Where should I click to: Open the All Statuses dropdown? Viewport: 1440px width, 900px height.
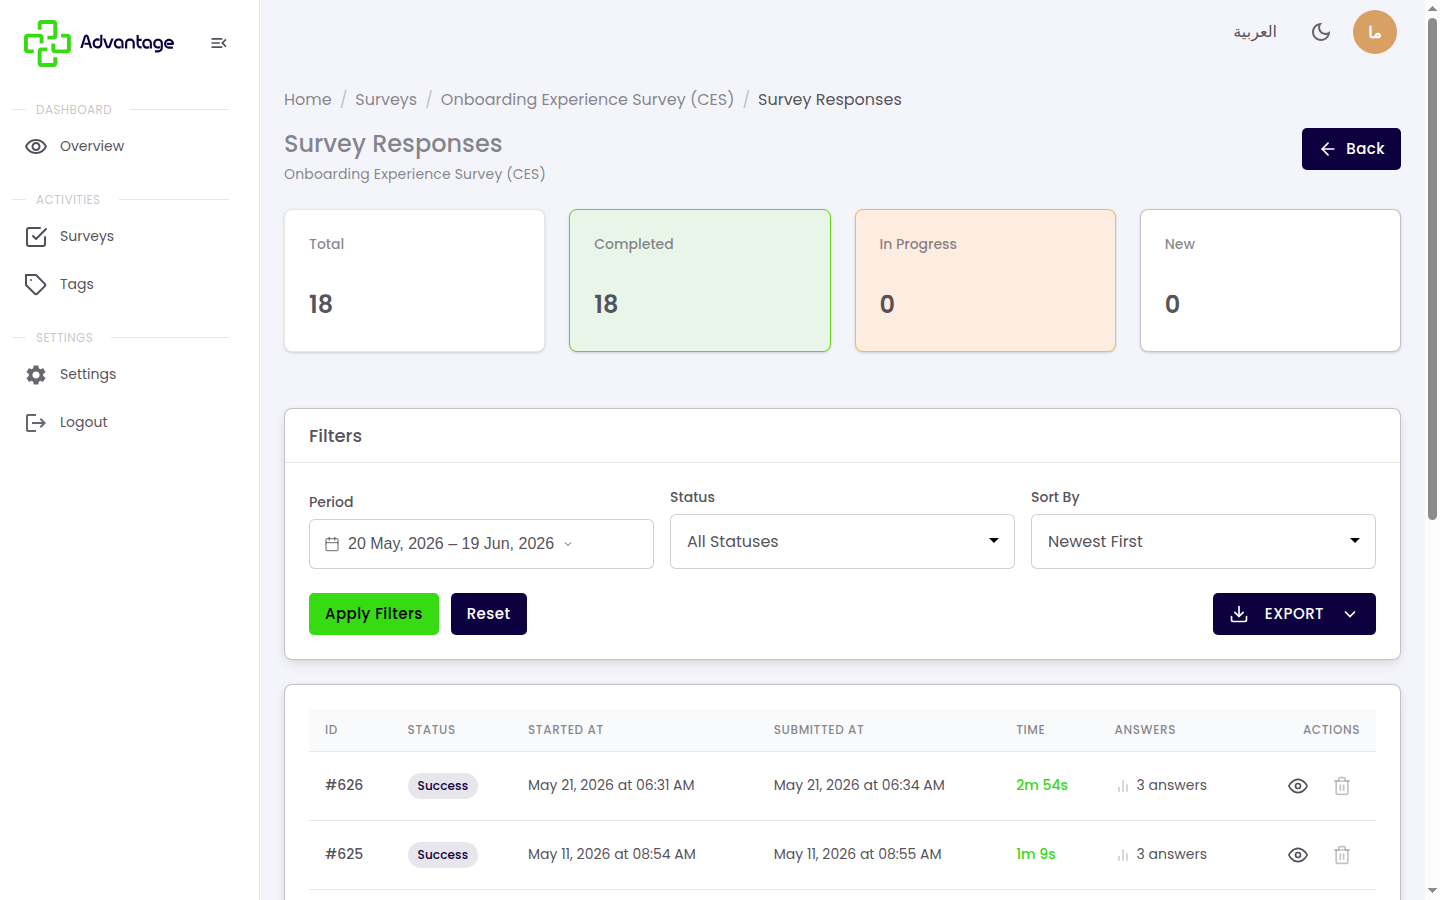(842, 541)
